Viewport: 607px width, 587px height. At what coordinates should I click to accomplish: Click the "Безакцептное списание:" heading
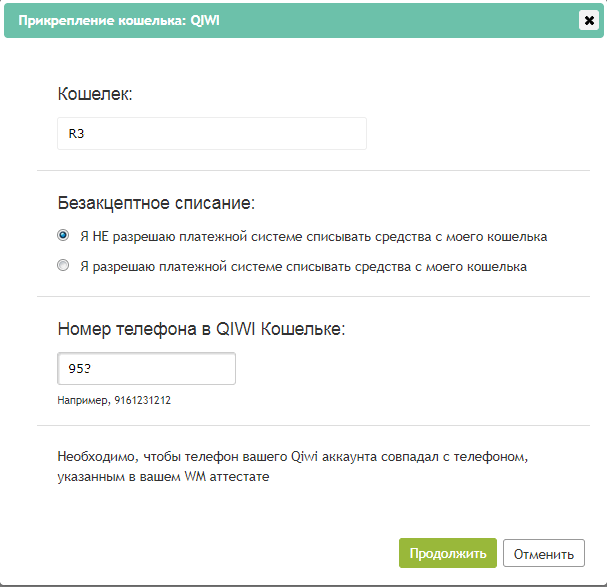coord(156,203)
